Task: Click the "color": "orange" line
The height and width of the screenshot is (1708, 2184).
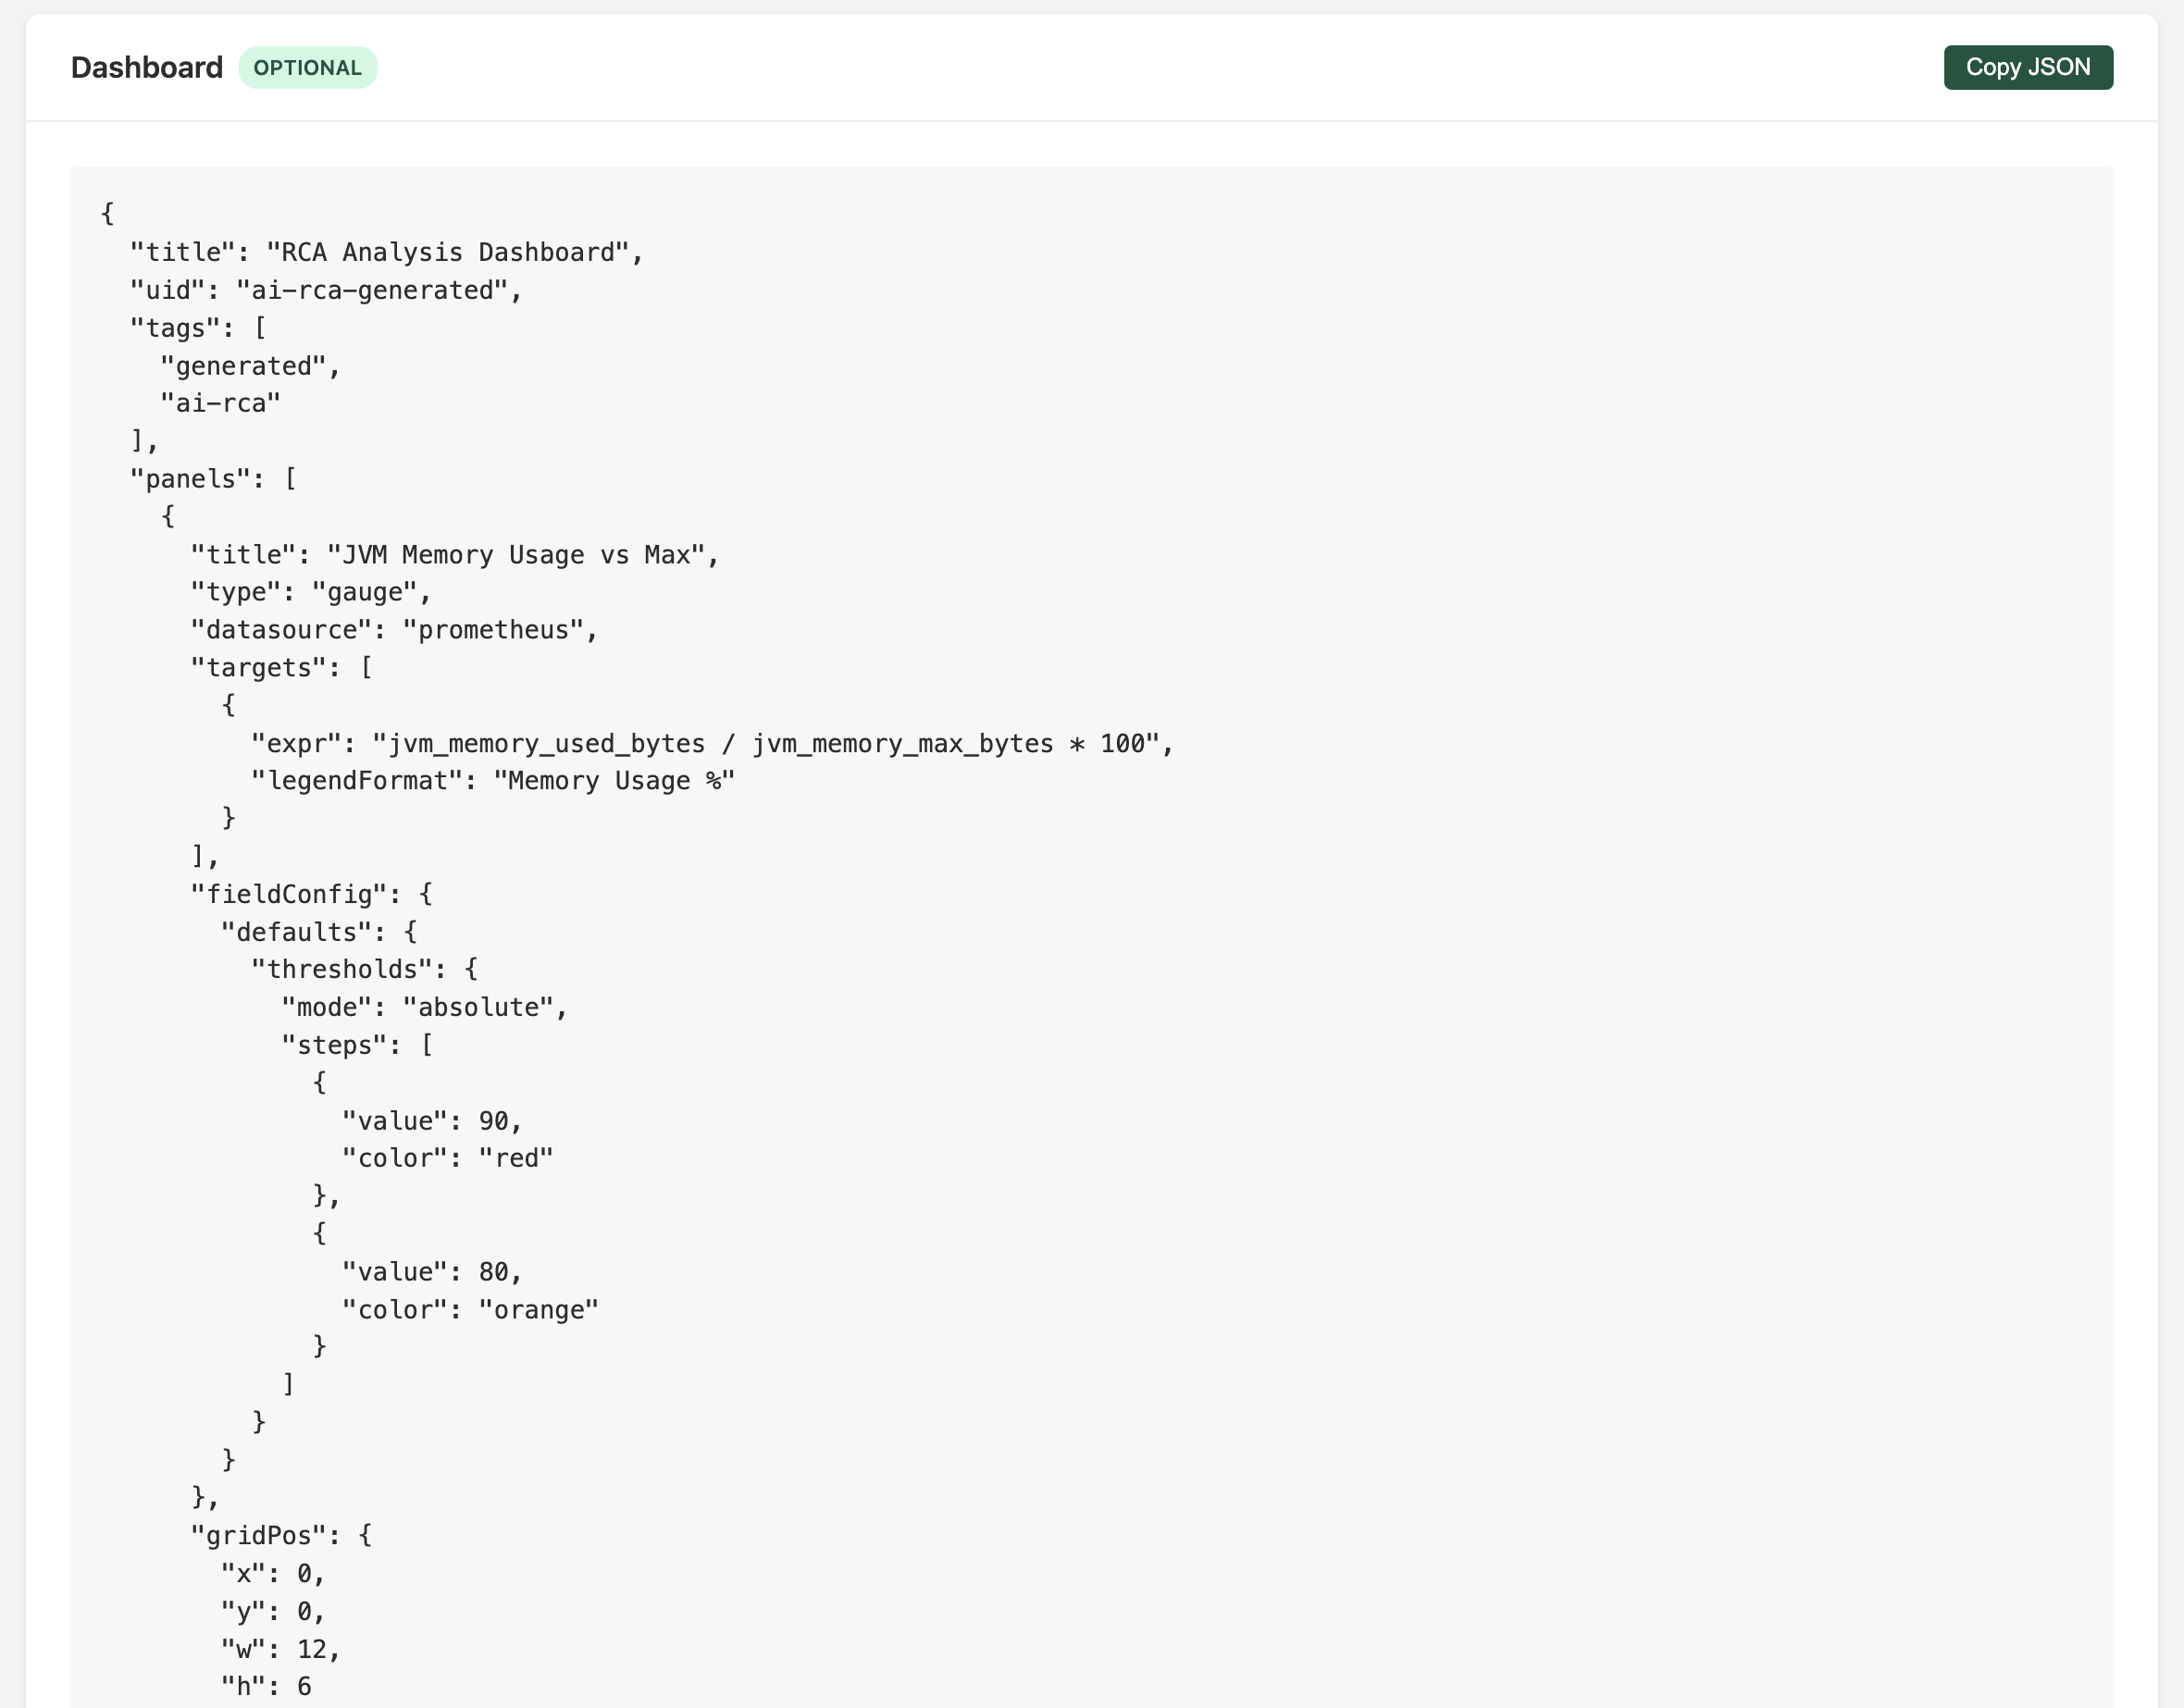Action: [x=470, y=1310]
